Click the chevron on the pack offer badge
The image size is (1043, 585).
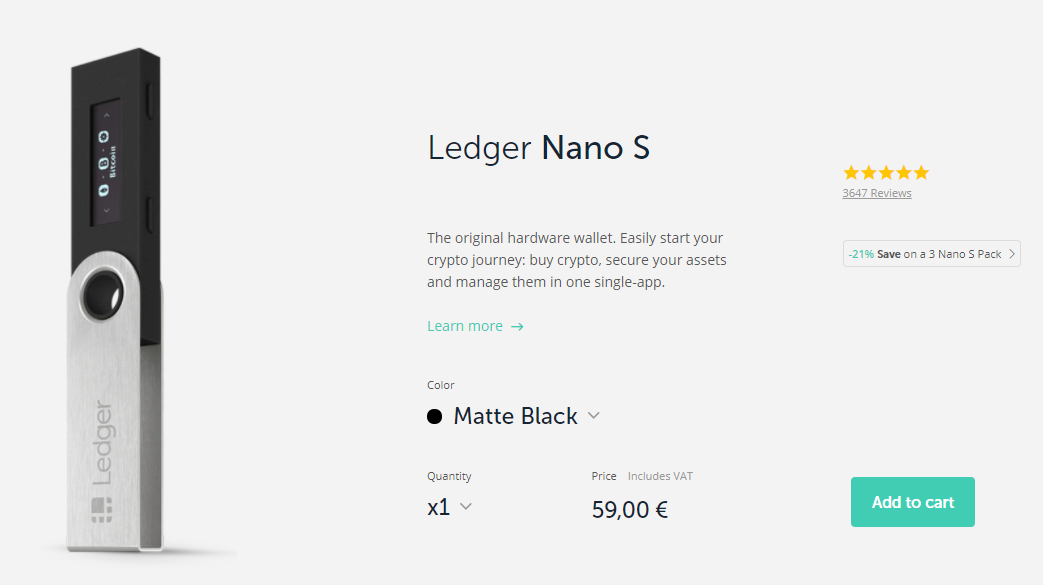1012,254
